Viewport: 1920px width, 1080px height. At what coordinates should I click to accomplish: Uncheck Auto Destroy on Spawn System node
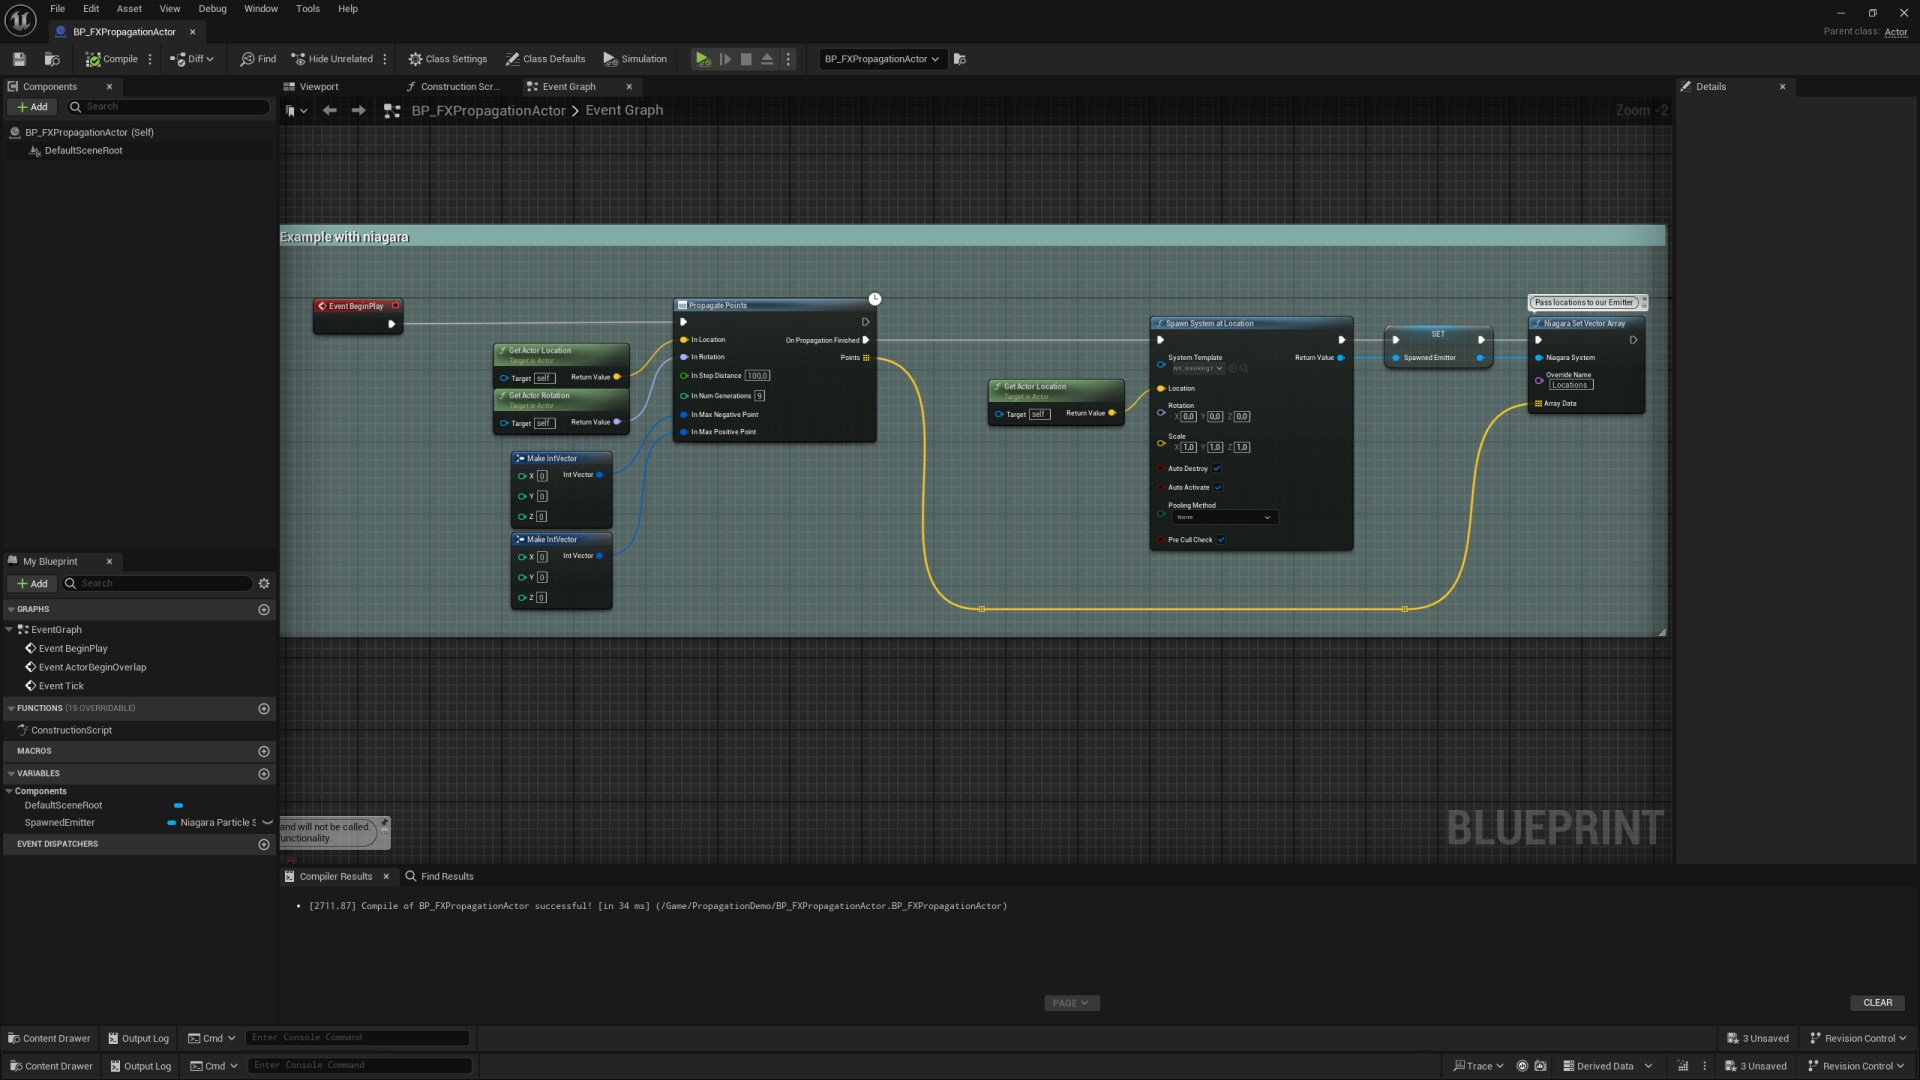tap(1217, 468)
